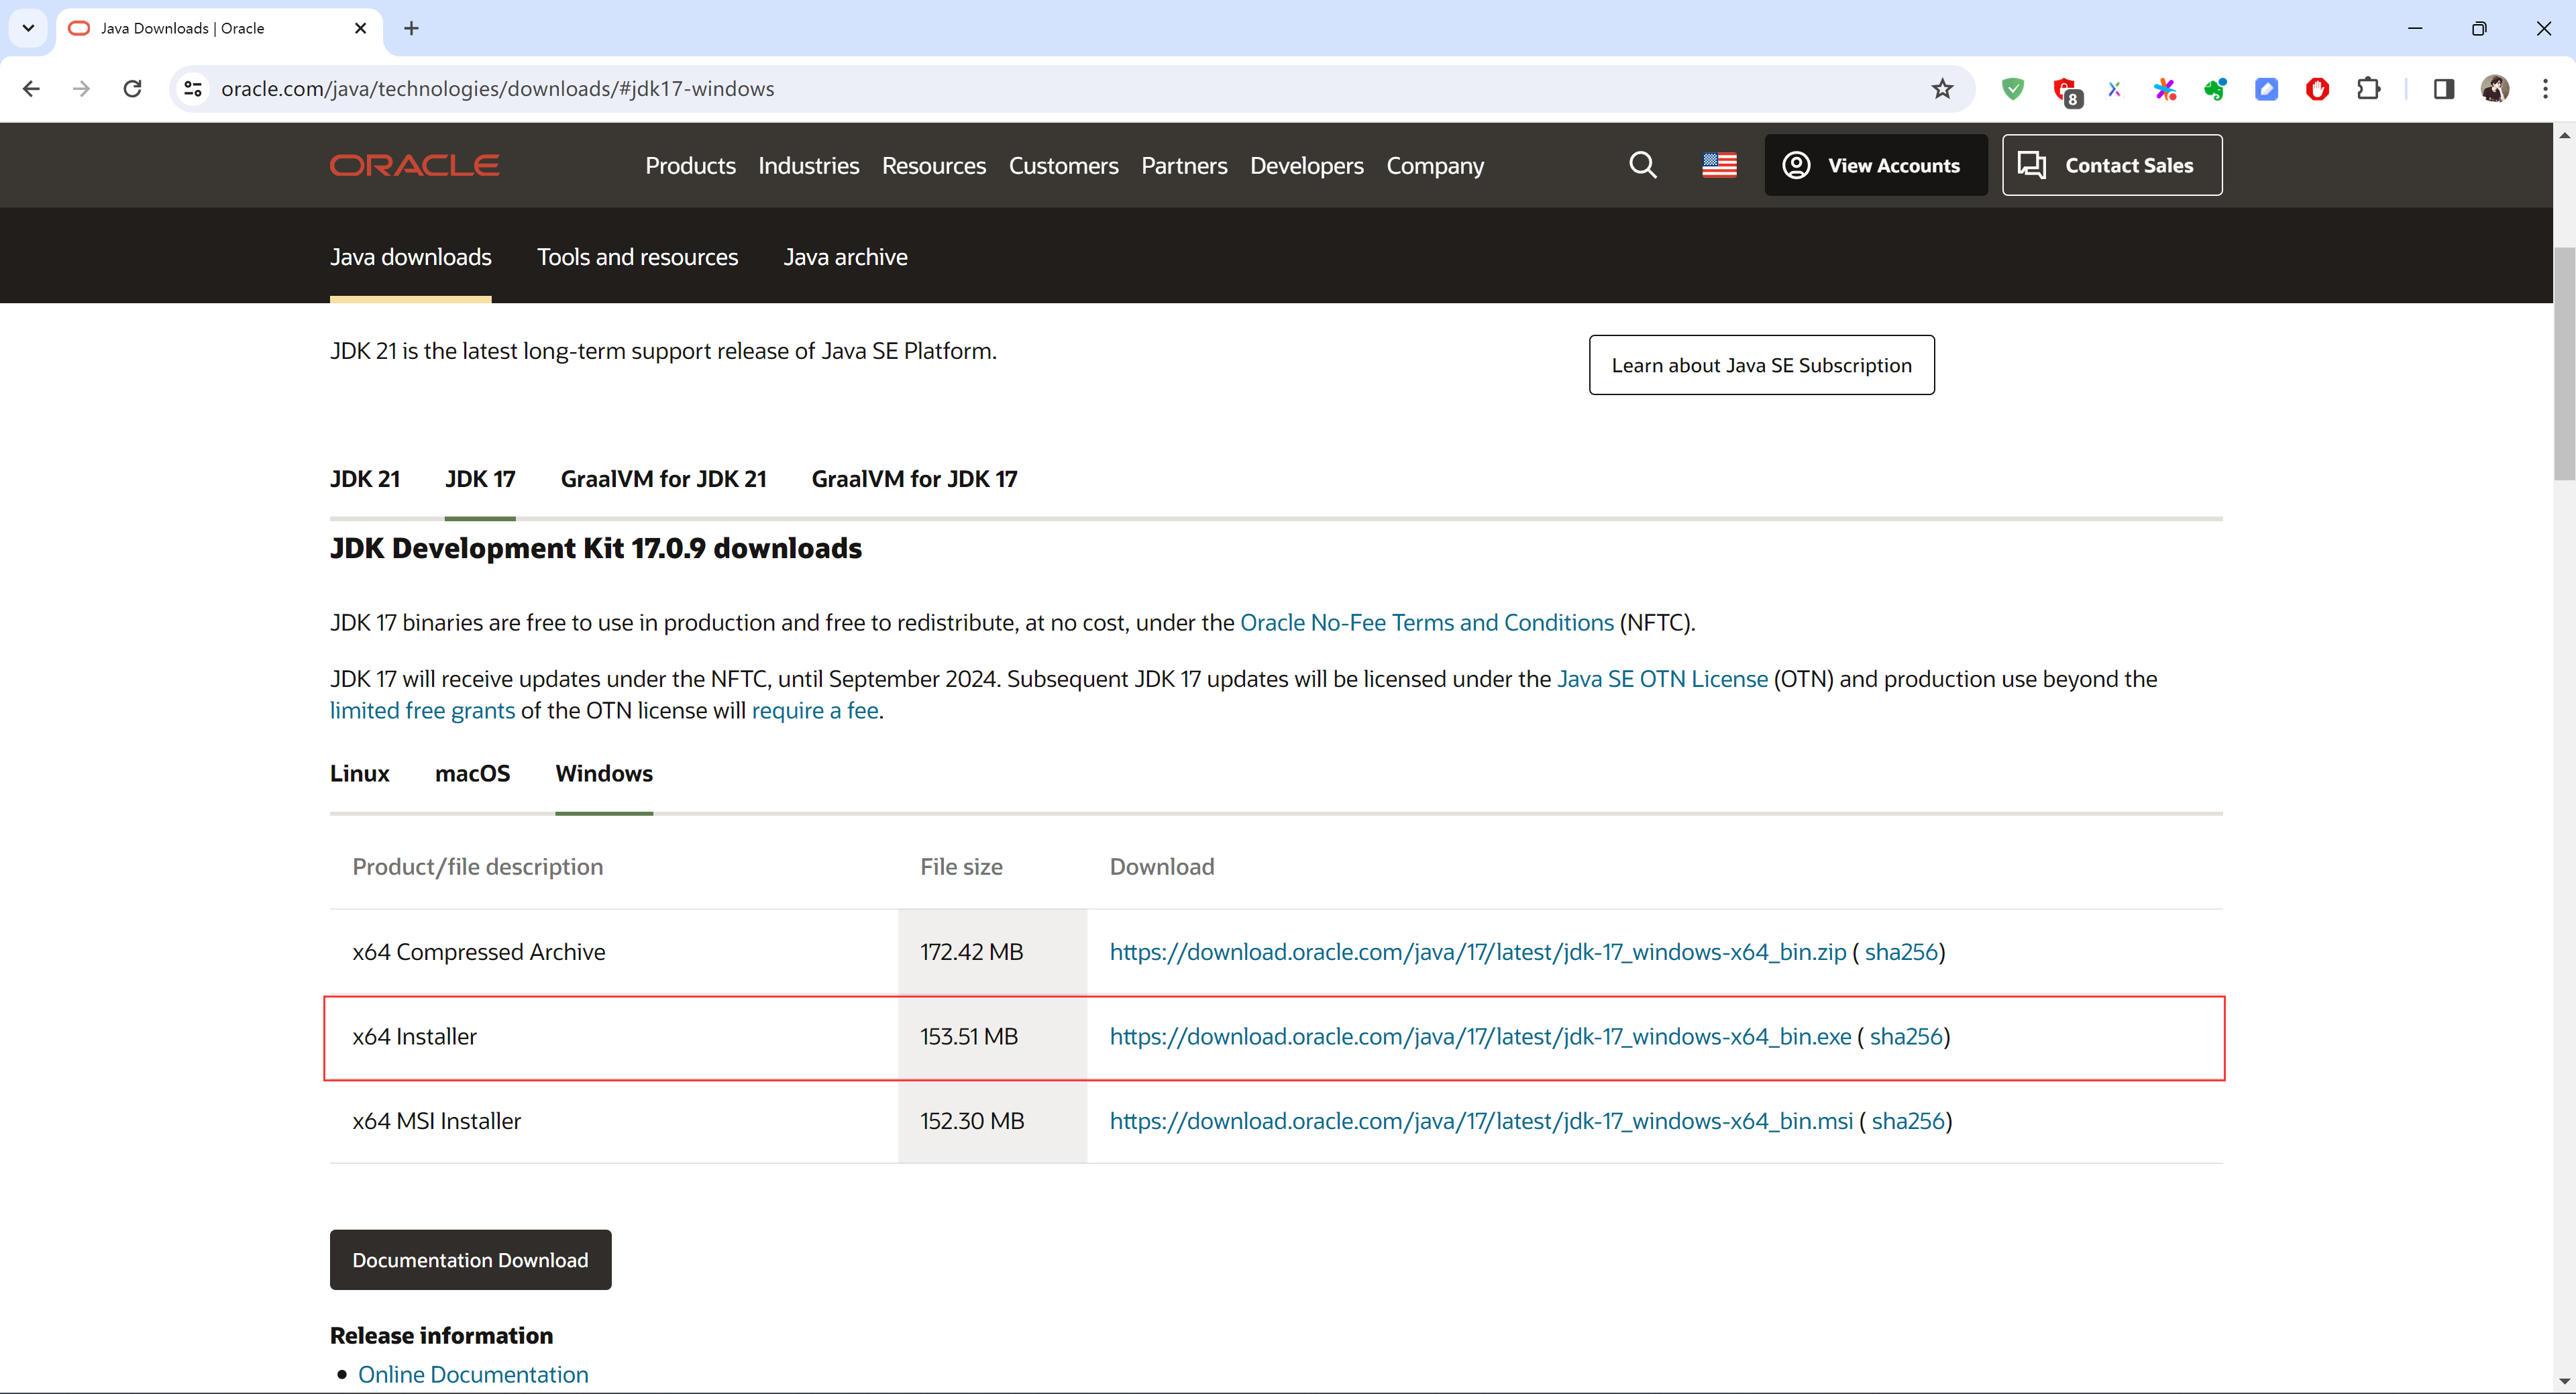Click the Oracle search icon

(1642, 165)
